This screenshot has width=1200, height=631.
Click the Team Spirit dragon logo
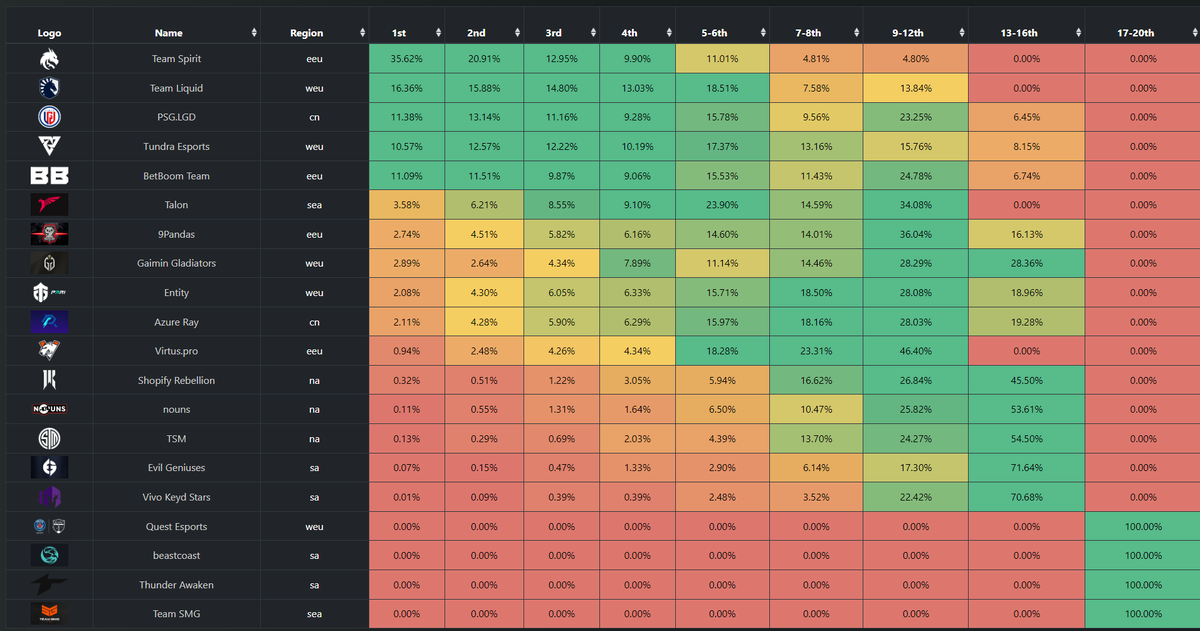(49, 59)
